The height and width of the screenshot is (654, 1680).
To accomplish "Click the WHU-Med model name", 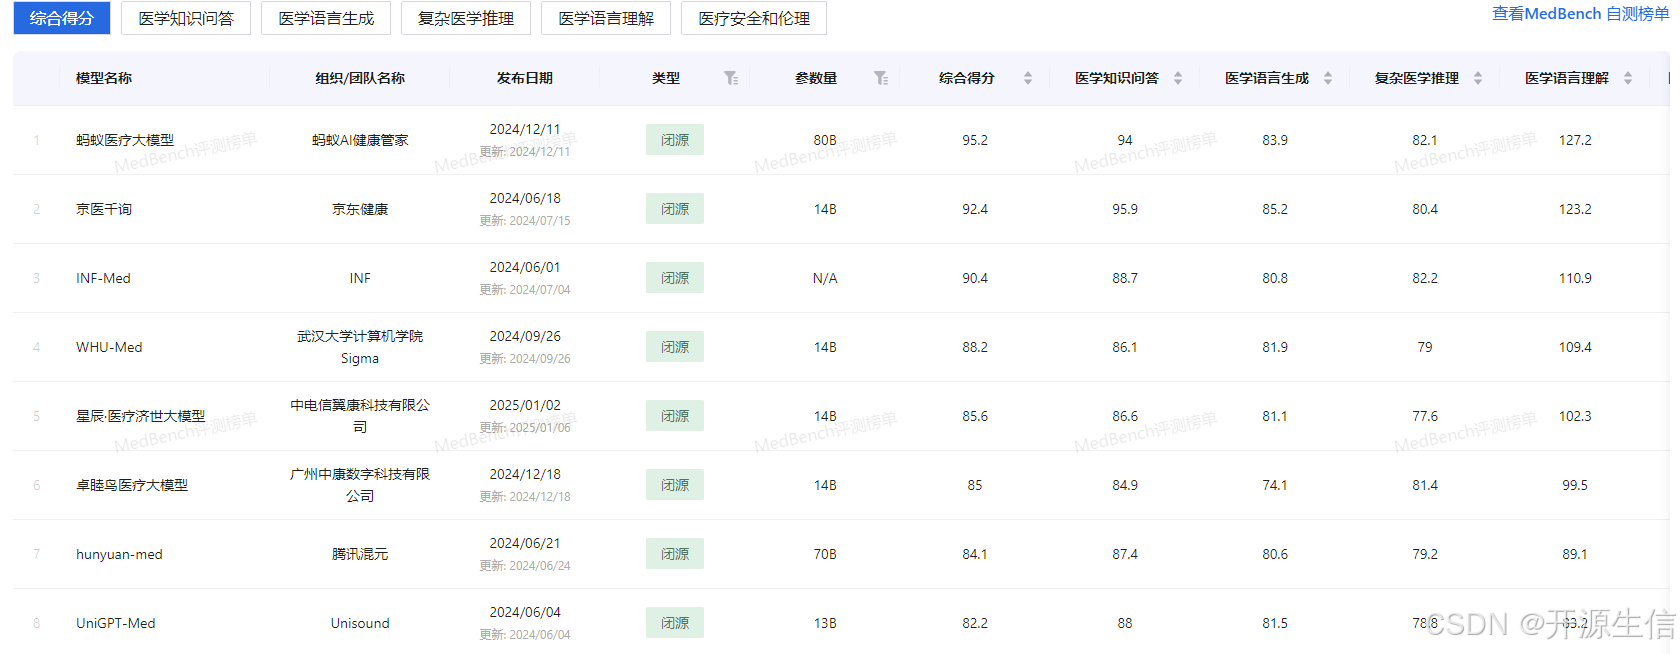I will pos(109,347).
